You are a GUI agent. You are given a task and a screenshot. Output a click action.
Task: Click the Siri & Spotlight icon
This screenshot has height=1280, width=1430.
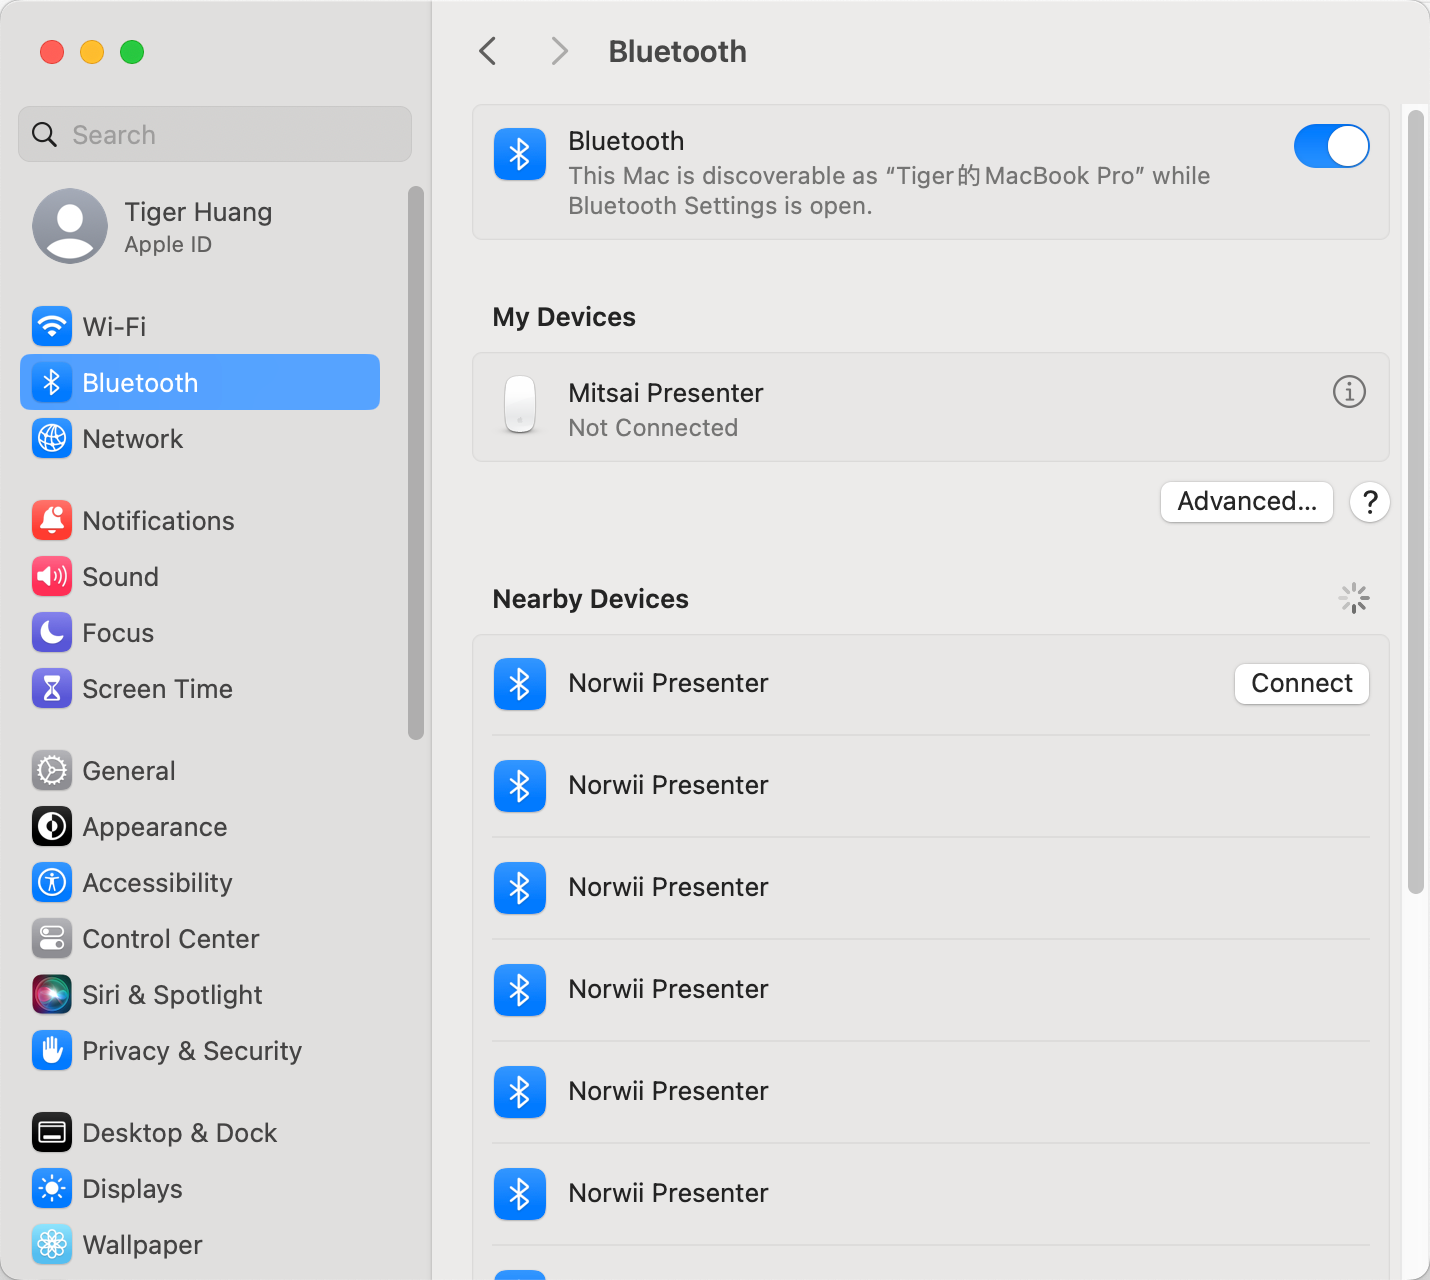(x=52, y=994)
